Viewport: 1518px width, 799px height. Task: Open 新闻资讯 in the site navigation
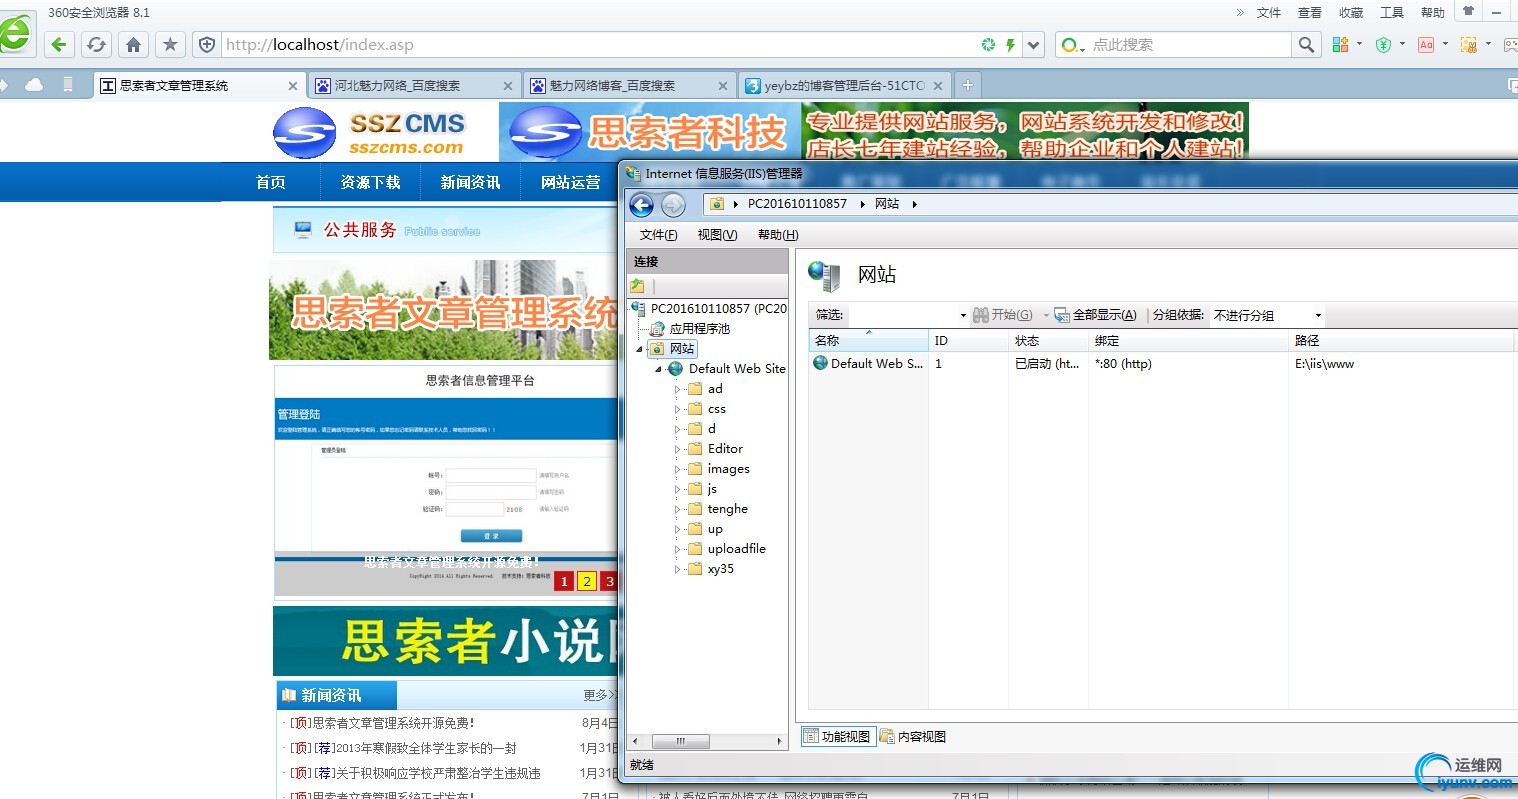tap(470, 182)
